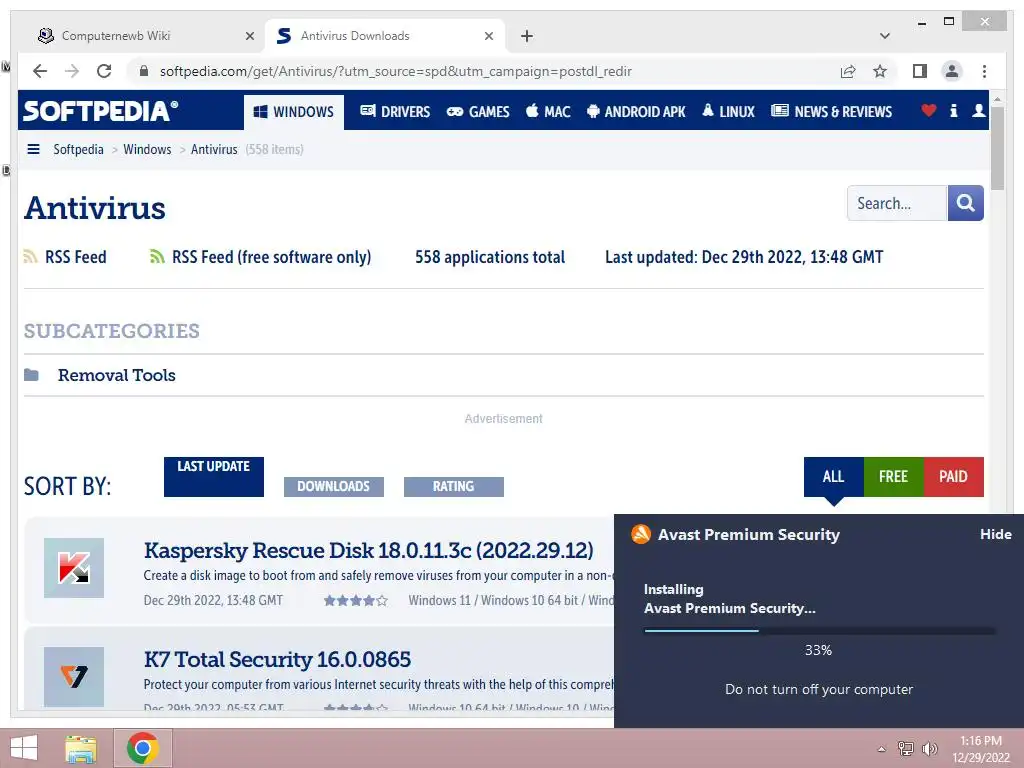Click the Softpedia logo
The width and height of the screenshot is (1024, 768).
tap(100, 111)
